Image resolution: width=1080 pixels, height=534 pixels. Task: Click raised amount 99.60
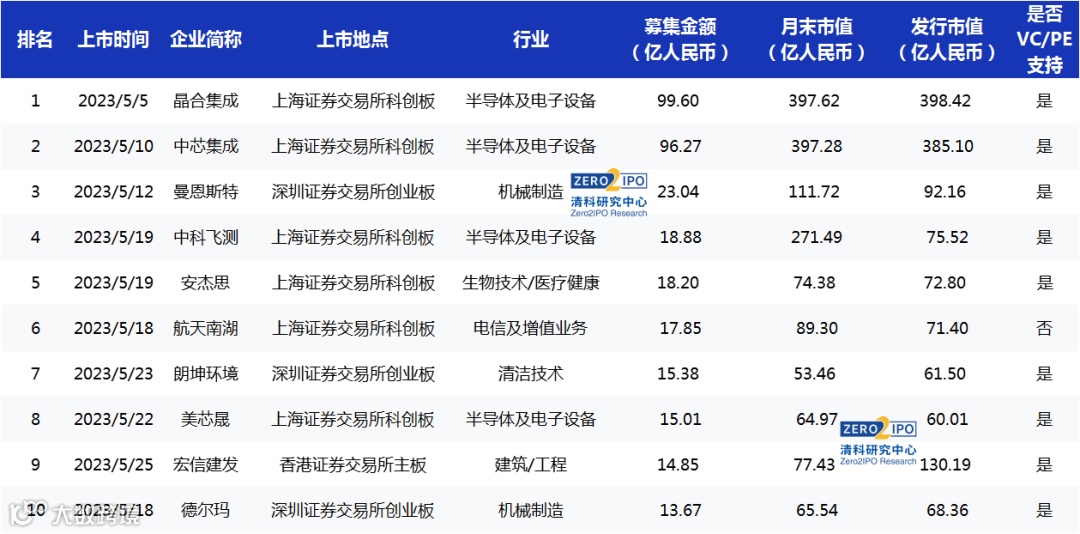pos(678,101)
